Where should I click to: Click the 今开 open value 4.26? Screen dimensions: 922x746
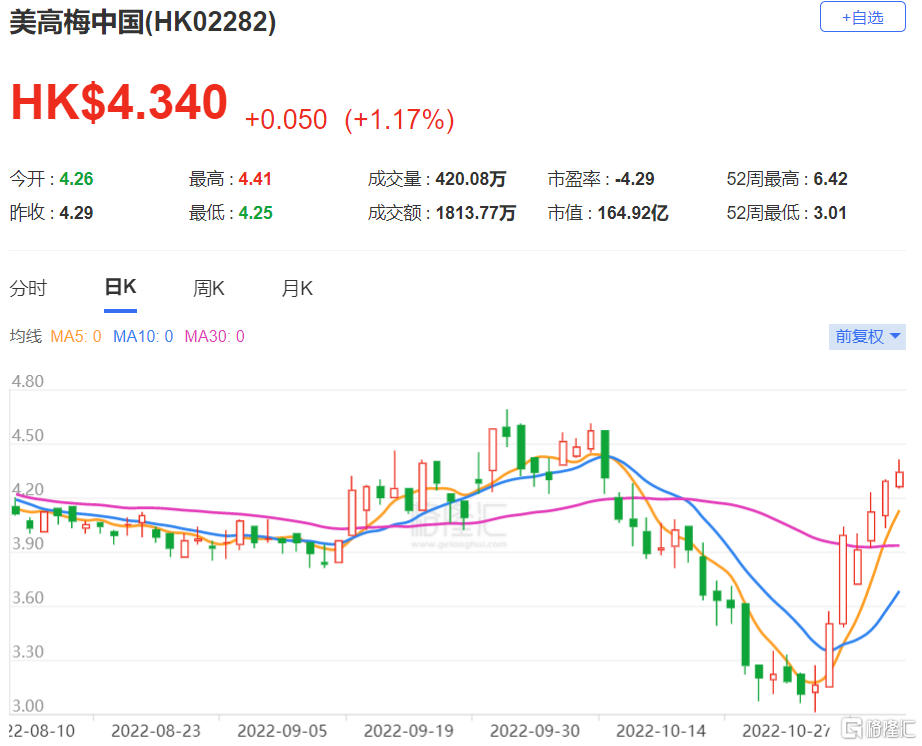(x=76, y=179)
